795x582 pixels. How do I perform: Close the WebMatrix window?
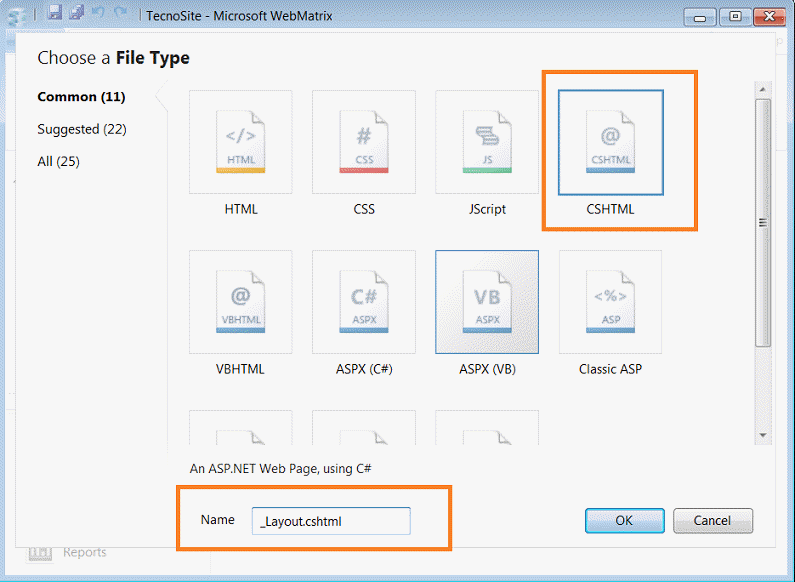[770, 17]
